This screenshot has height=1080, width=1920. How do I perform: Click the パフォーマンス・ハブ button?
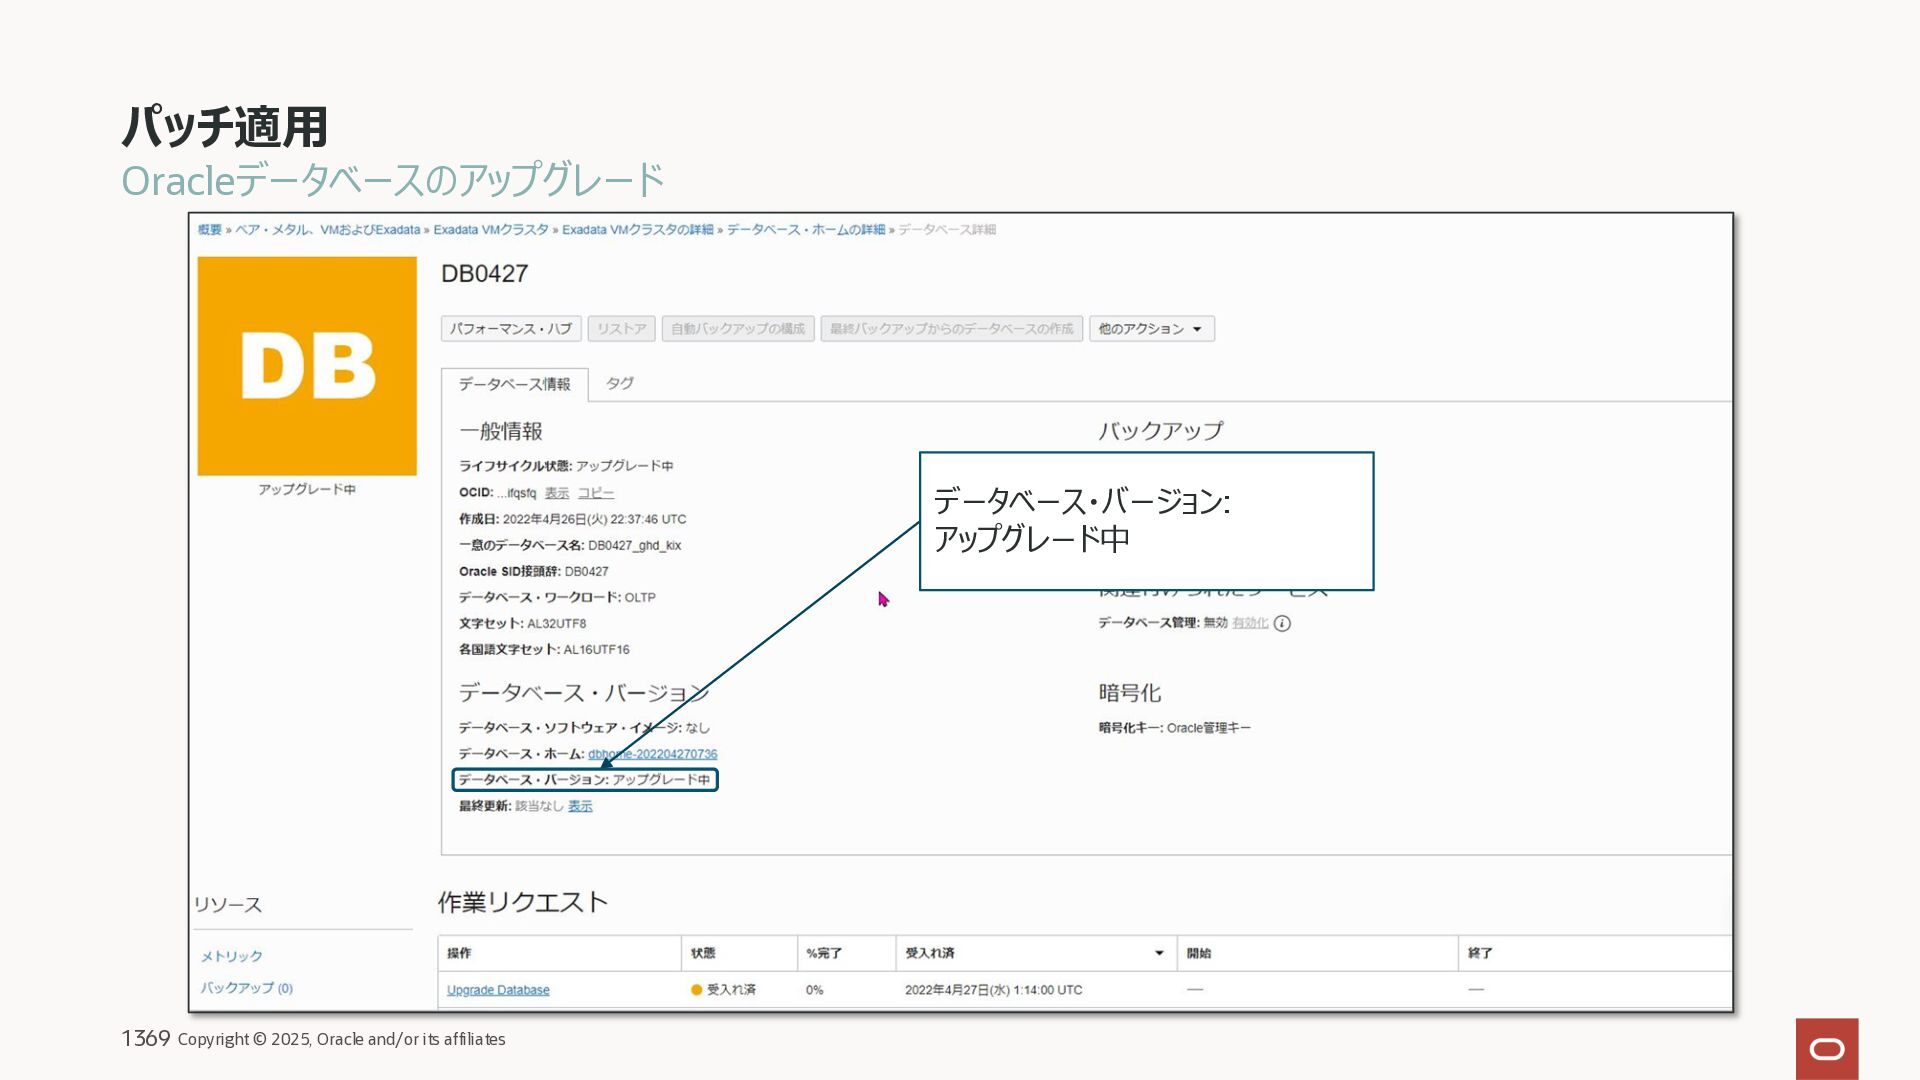(510, 329)
